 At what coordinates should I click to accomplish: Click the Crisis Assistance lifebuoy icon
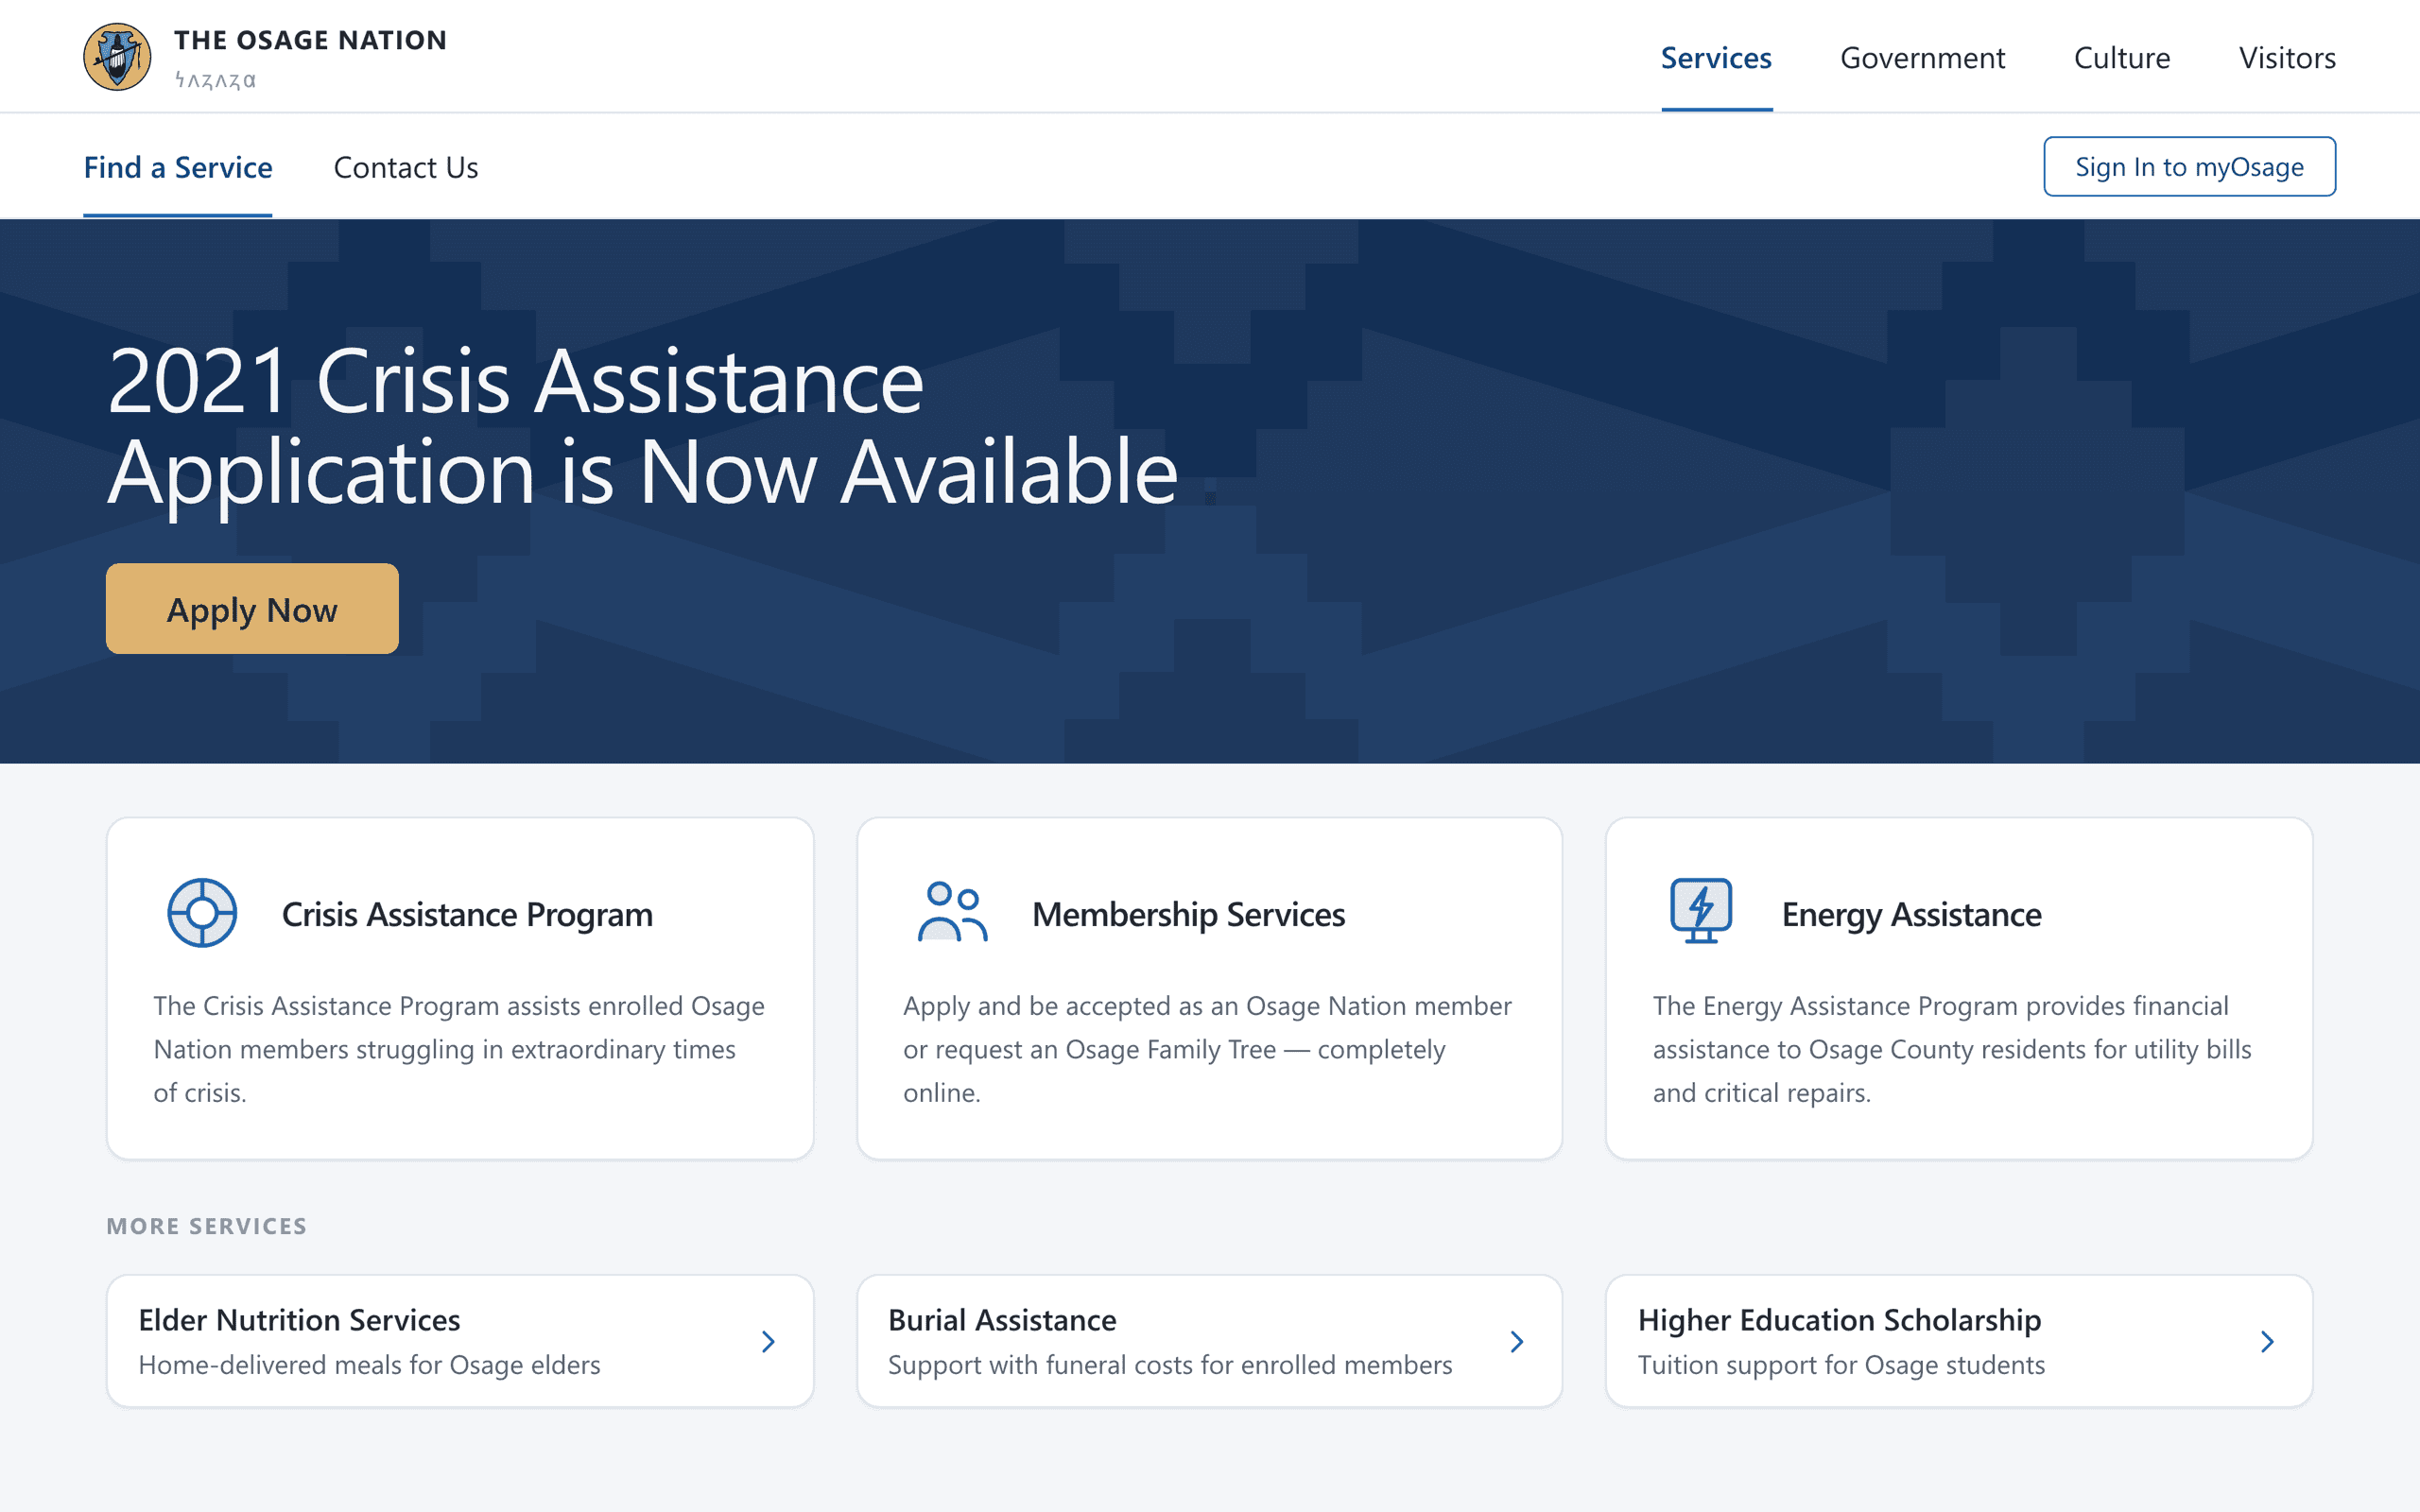click(202, 913)
